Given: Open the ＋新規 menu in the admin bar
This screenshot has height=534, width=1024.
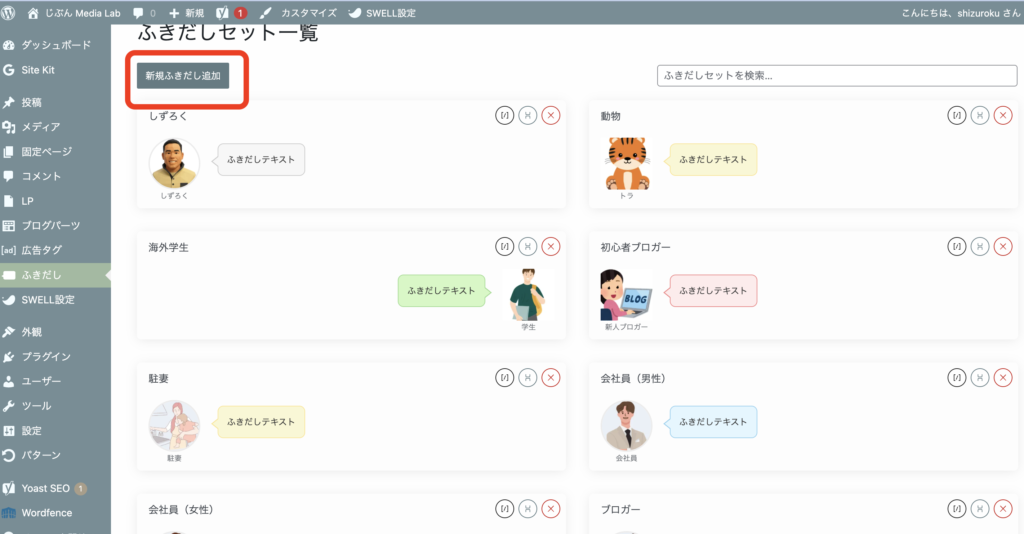Looking at the screenshot, I should click(187, 13).
